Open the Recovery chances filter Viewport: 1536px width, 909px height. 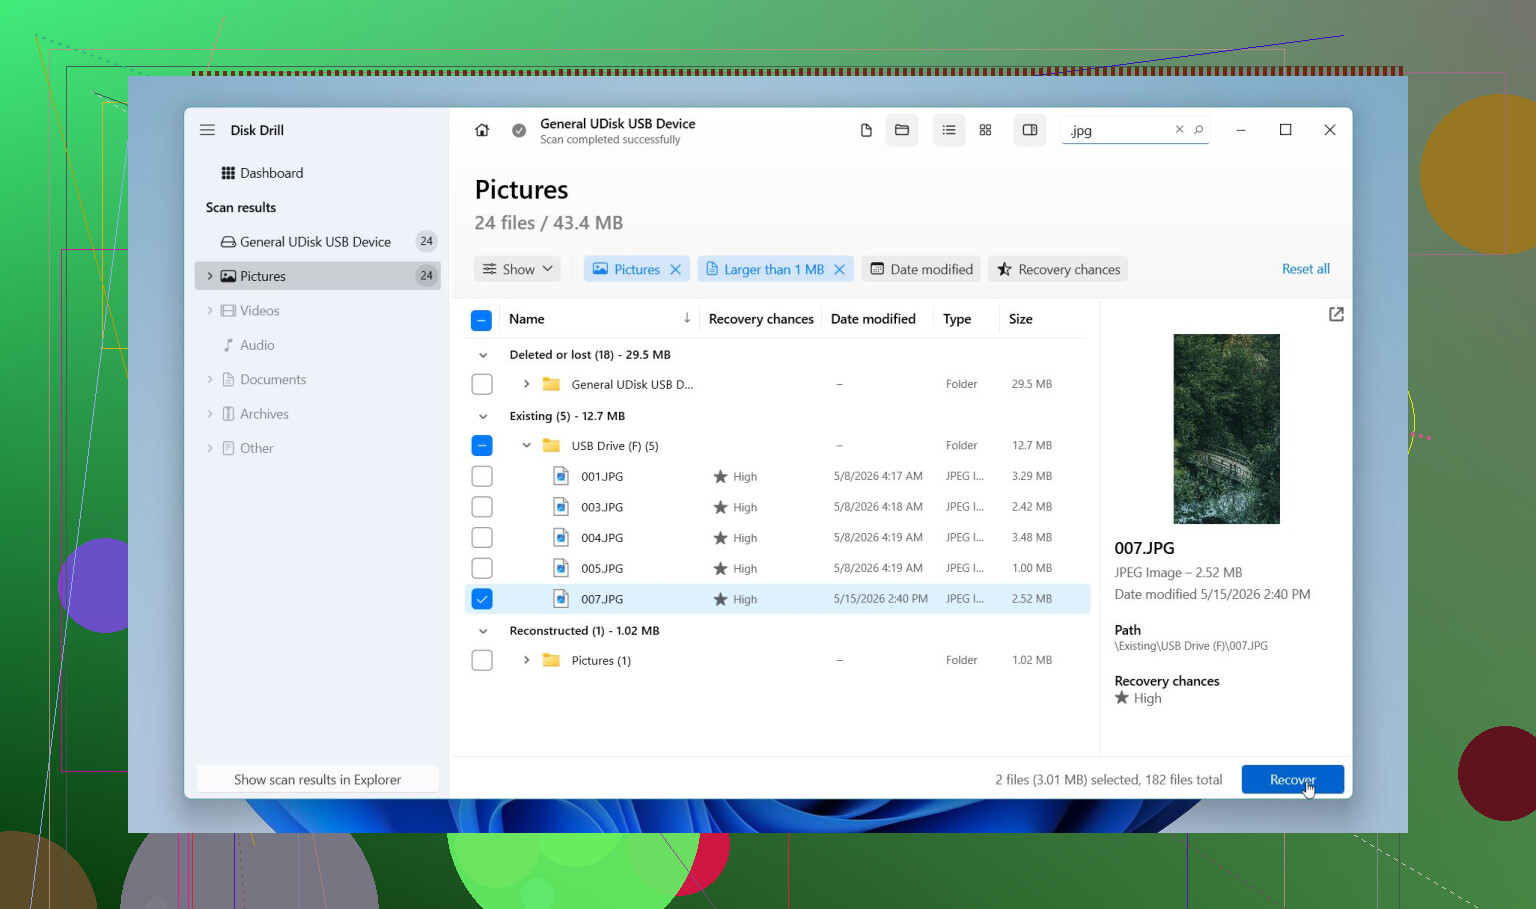[x=1058, y=269]
